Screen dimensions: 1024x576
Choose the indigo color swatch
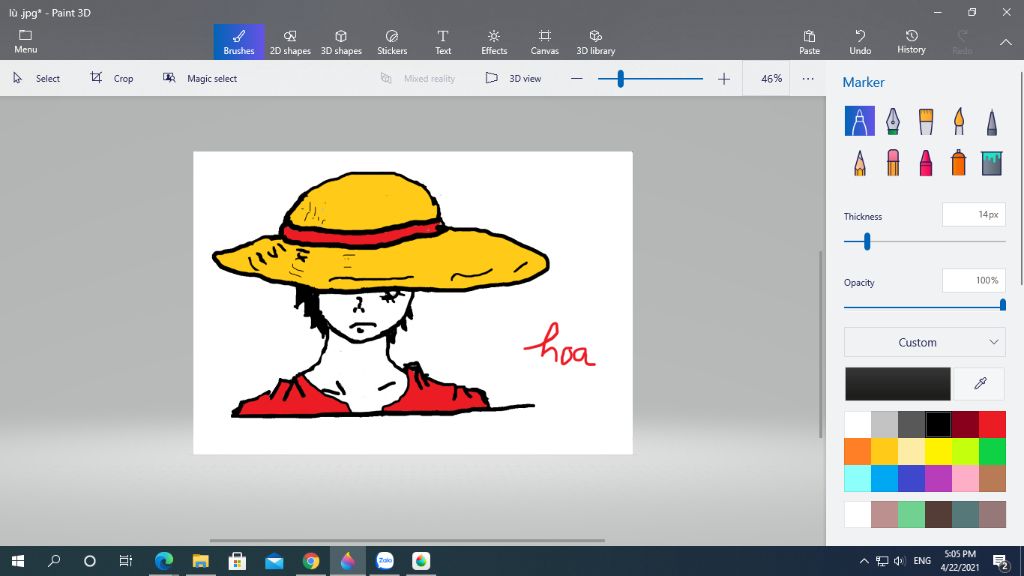[912, 479]
